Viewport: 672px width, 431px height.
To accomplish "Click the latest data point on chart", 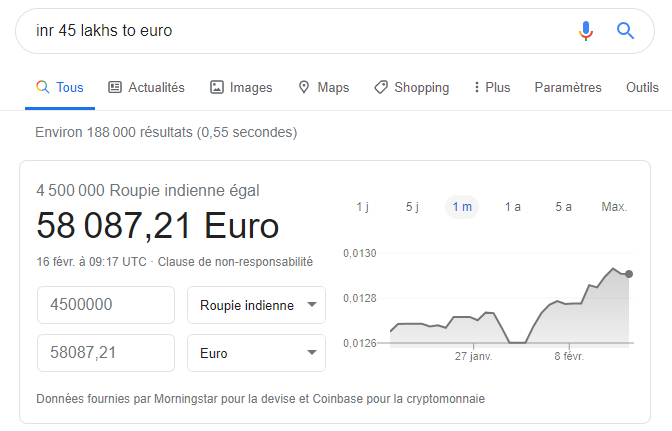I will pyautogui.click(x=629, y=274).
